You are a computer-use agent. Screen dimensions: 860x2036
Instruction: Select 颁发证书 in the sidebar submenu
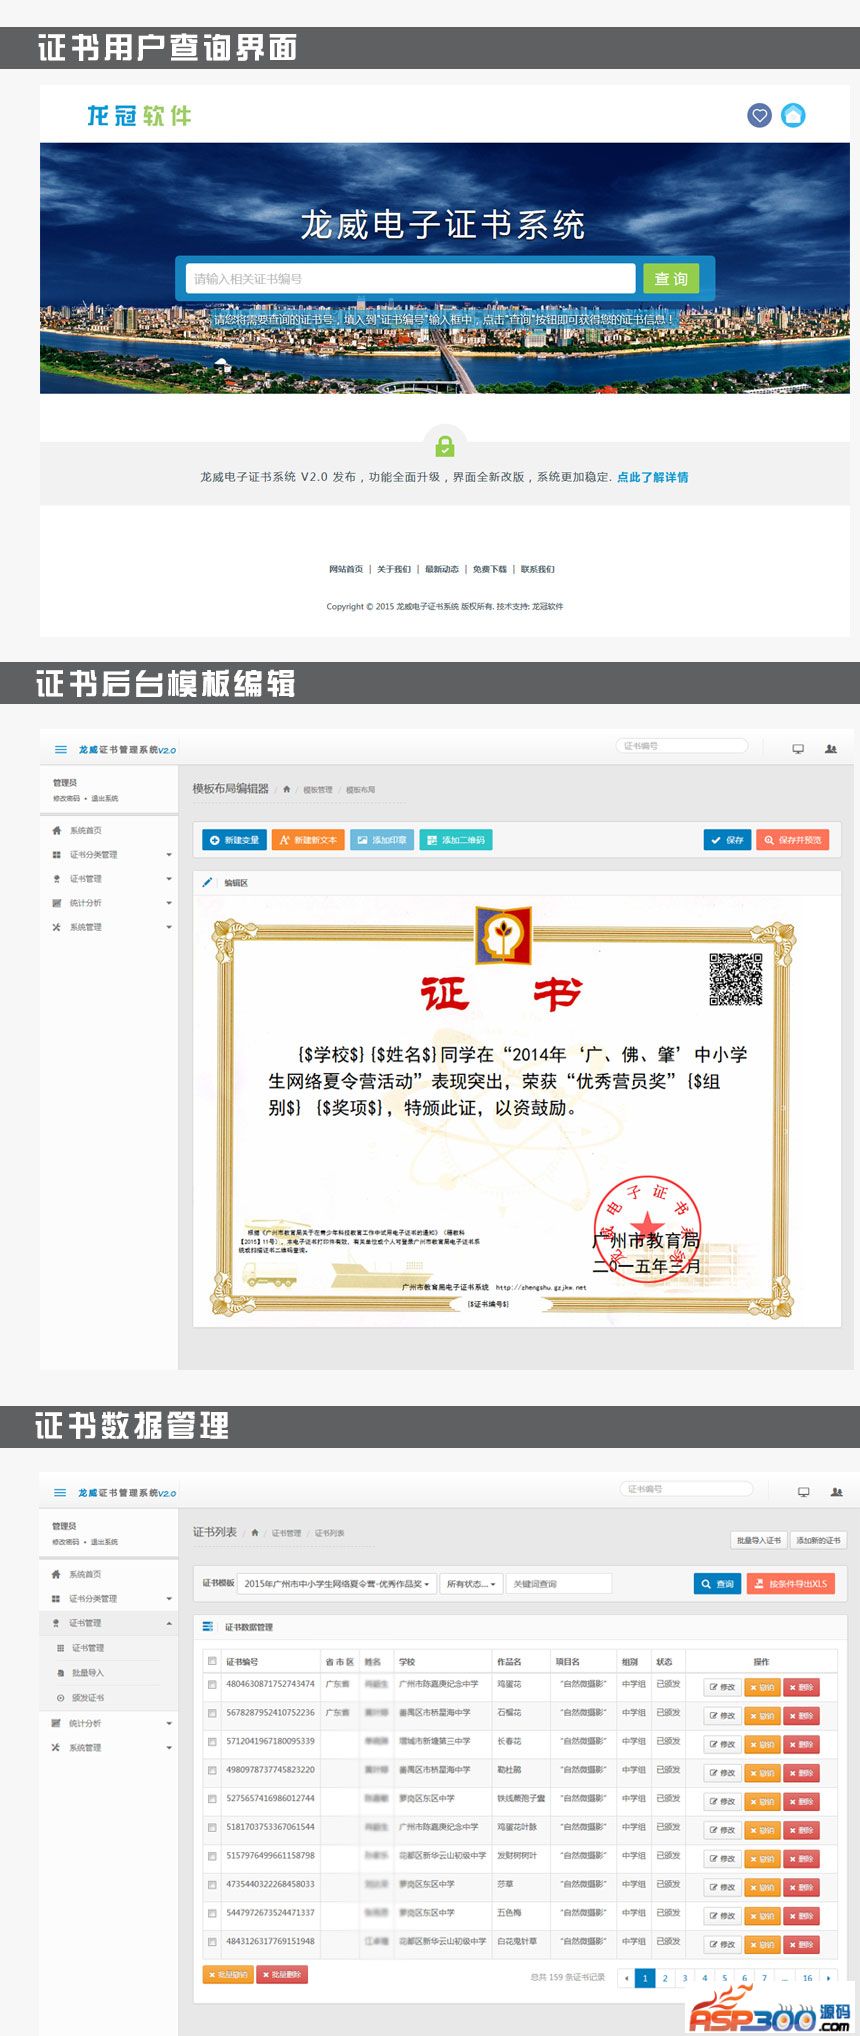point(87,1698)
